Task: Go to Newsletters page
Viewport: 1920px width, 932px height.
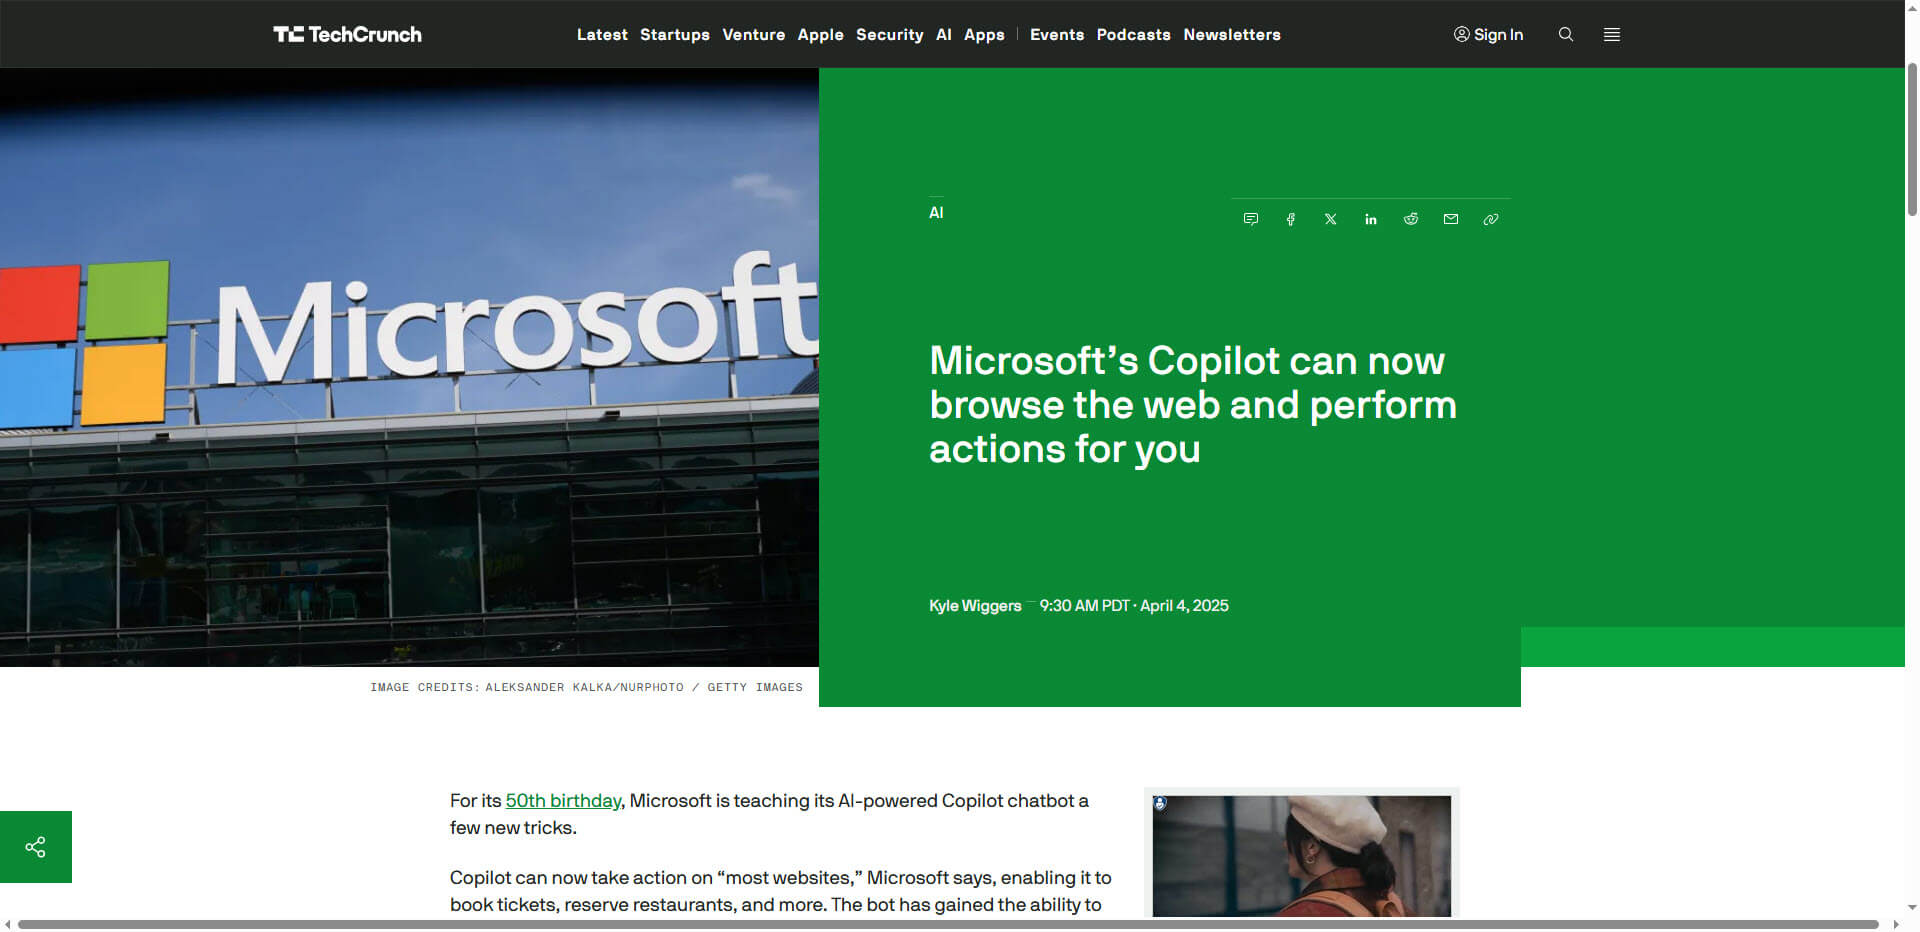Action: click(1232, 34)
